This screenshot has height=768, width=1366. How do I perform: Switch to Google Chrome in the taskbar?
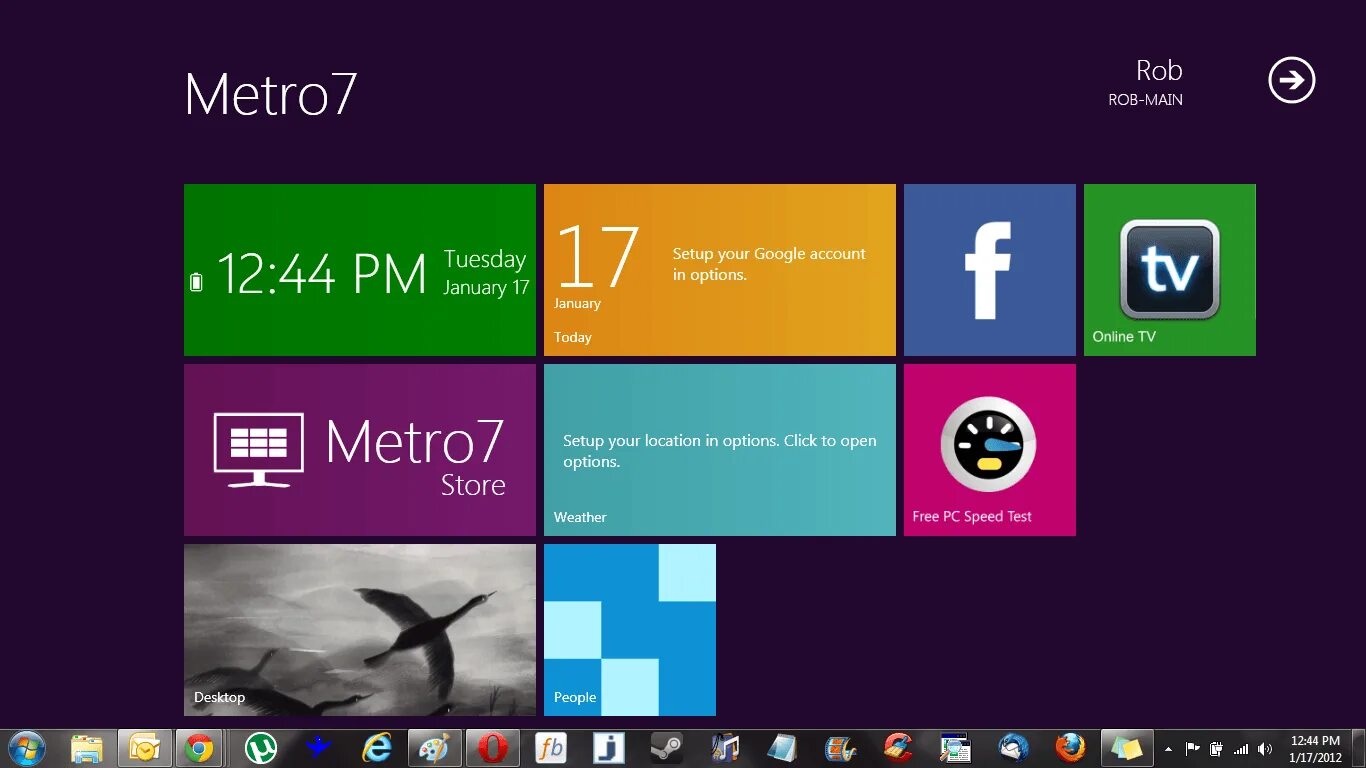pyautogui.click(x=199, y=748)
